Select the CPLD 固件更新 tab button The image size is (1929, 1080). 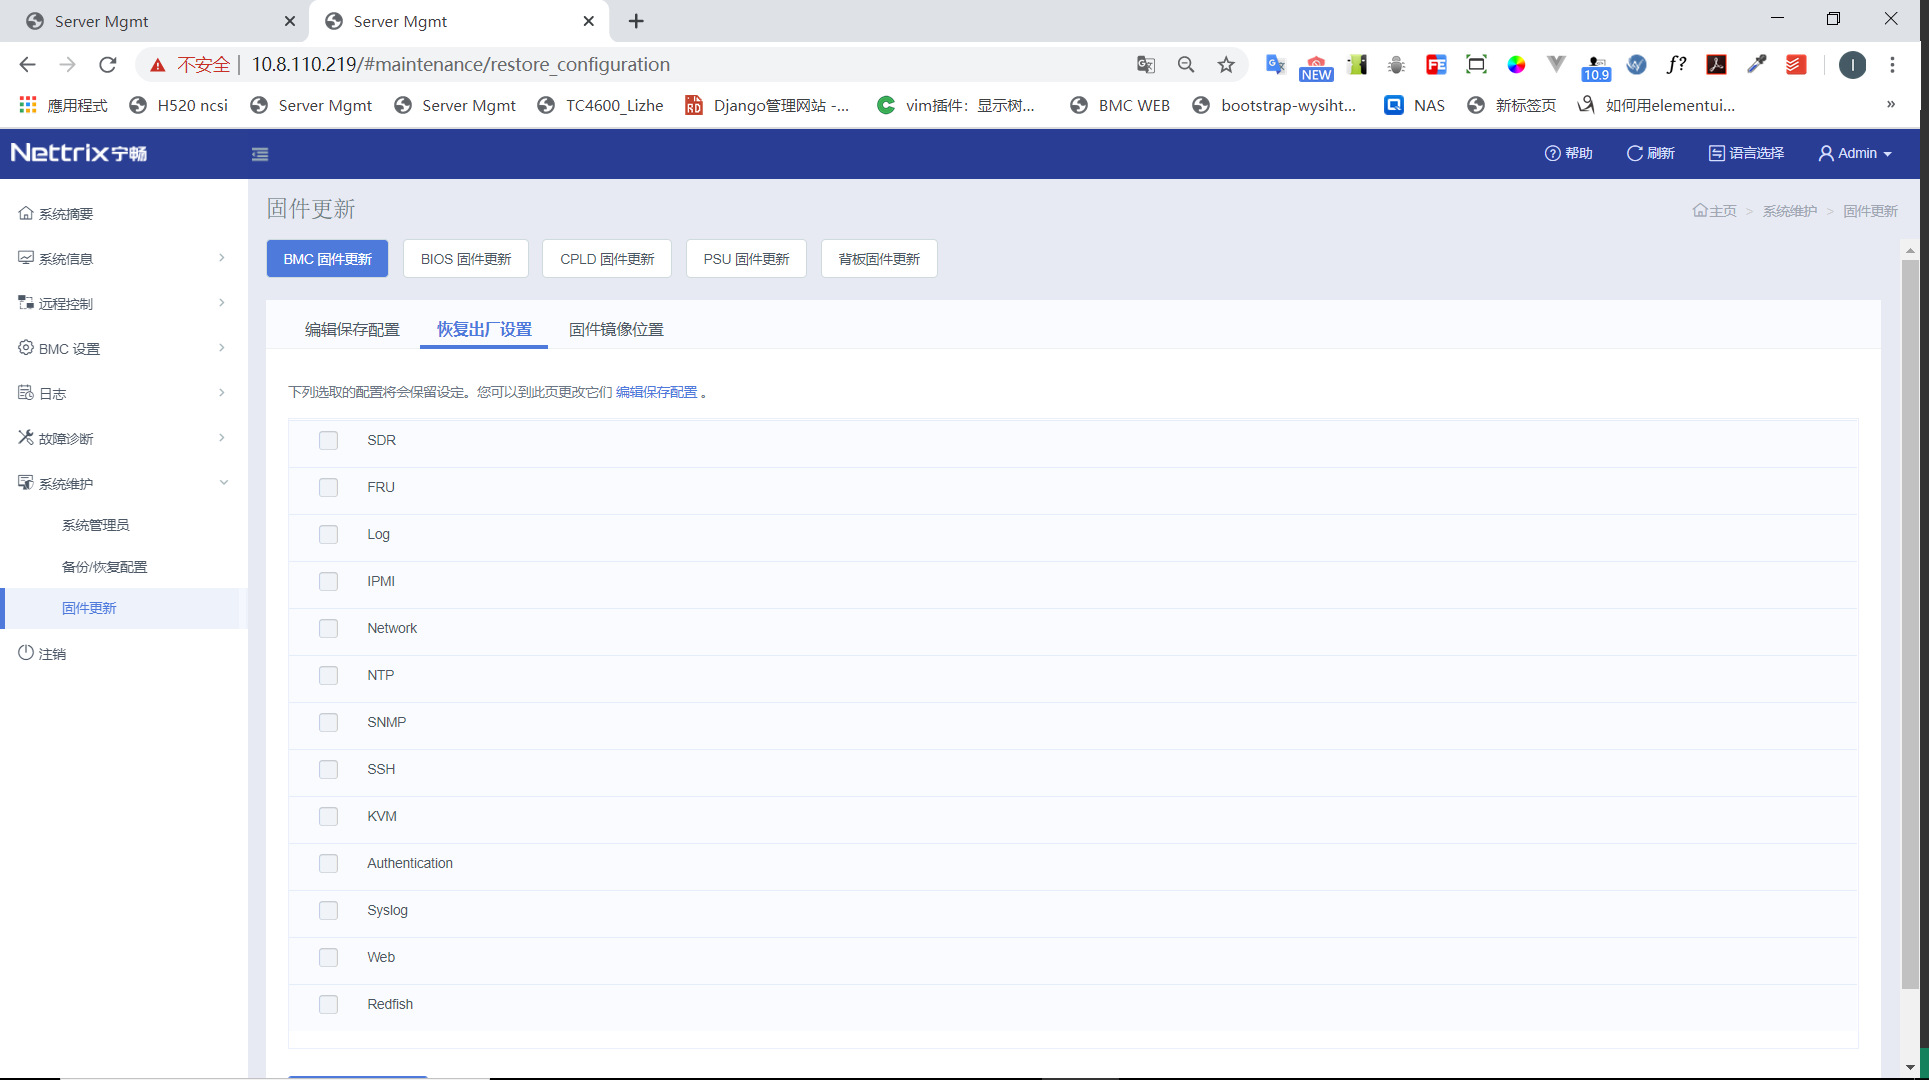click(607, 259)
